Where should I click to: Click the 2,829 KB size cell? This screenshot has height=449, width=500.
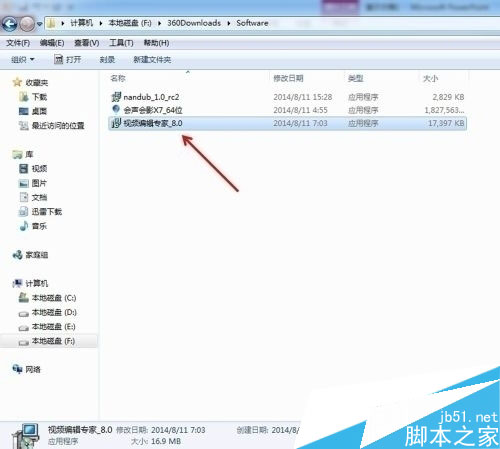(x=448, y=97)
